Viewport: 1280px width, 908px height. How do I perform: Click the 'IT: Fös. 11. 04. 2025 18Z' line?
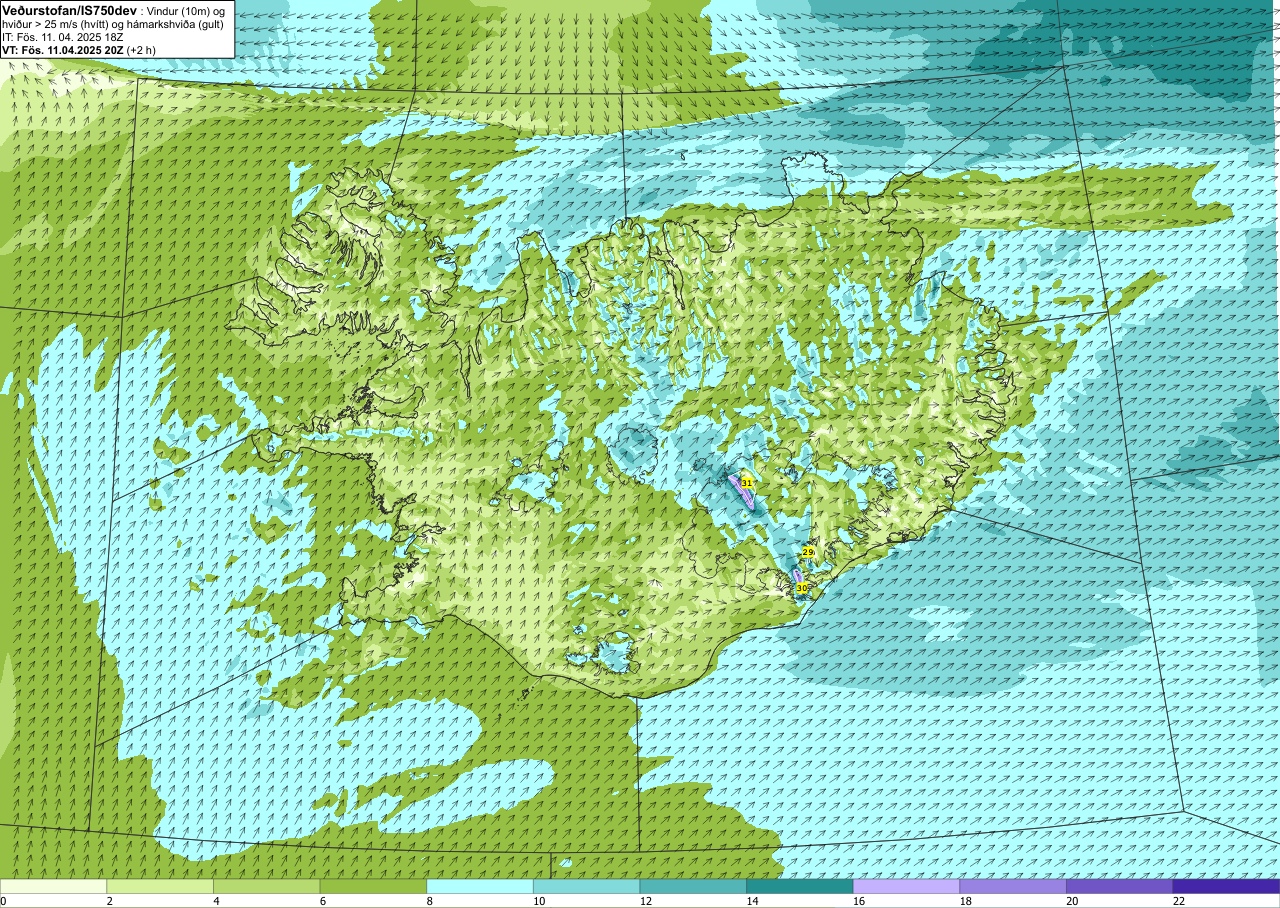[x=63, y=37]
